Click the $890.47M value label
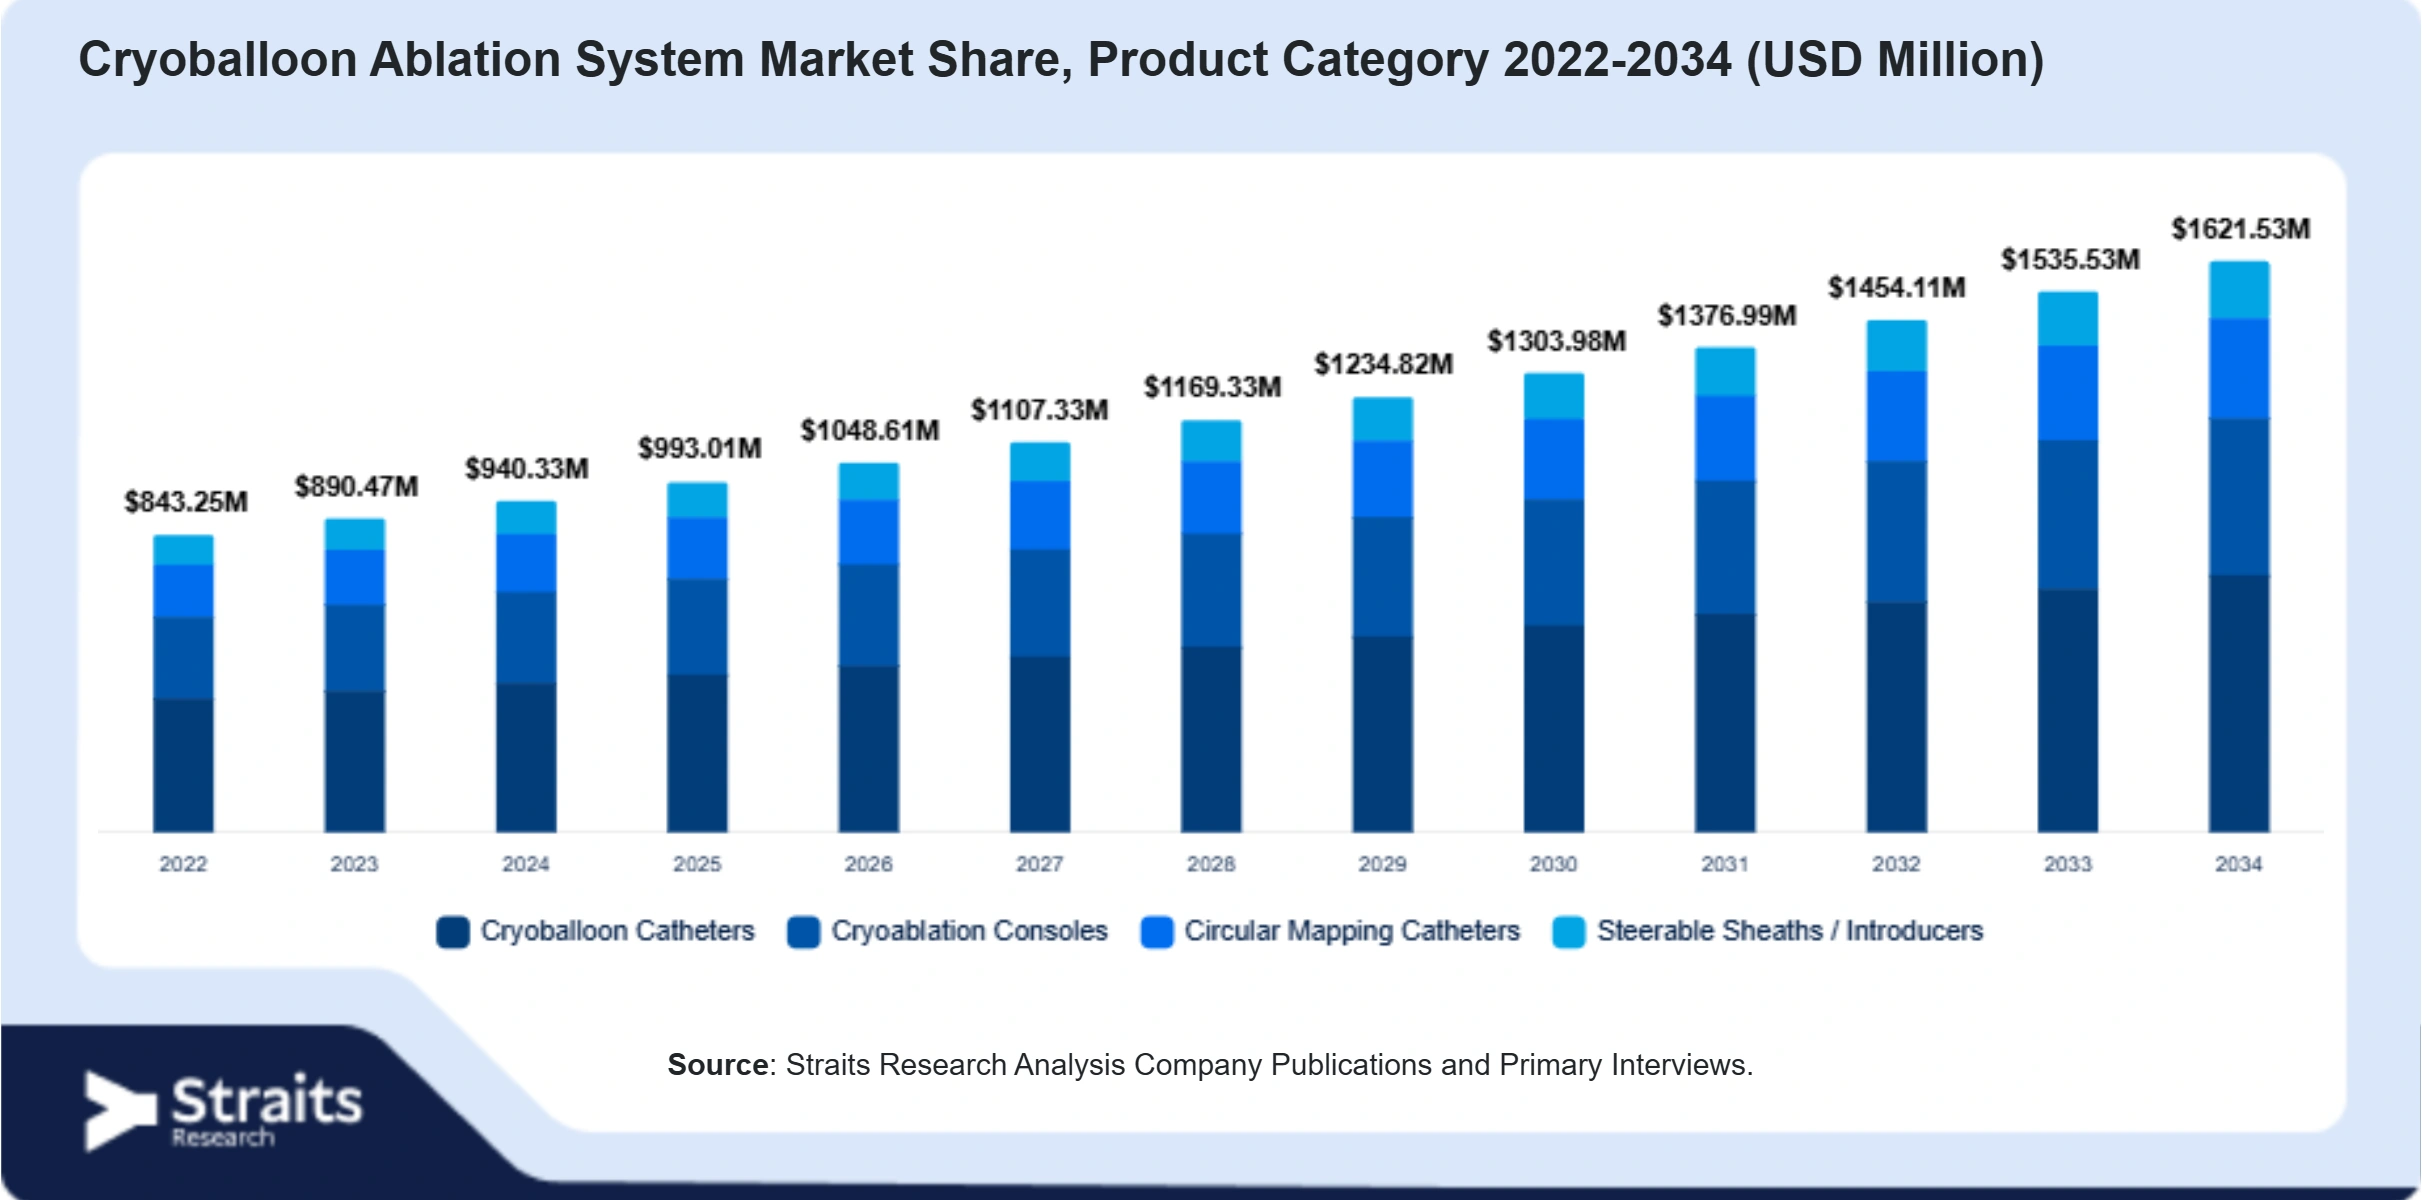2422x1200 pixels. coord(356,487)
